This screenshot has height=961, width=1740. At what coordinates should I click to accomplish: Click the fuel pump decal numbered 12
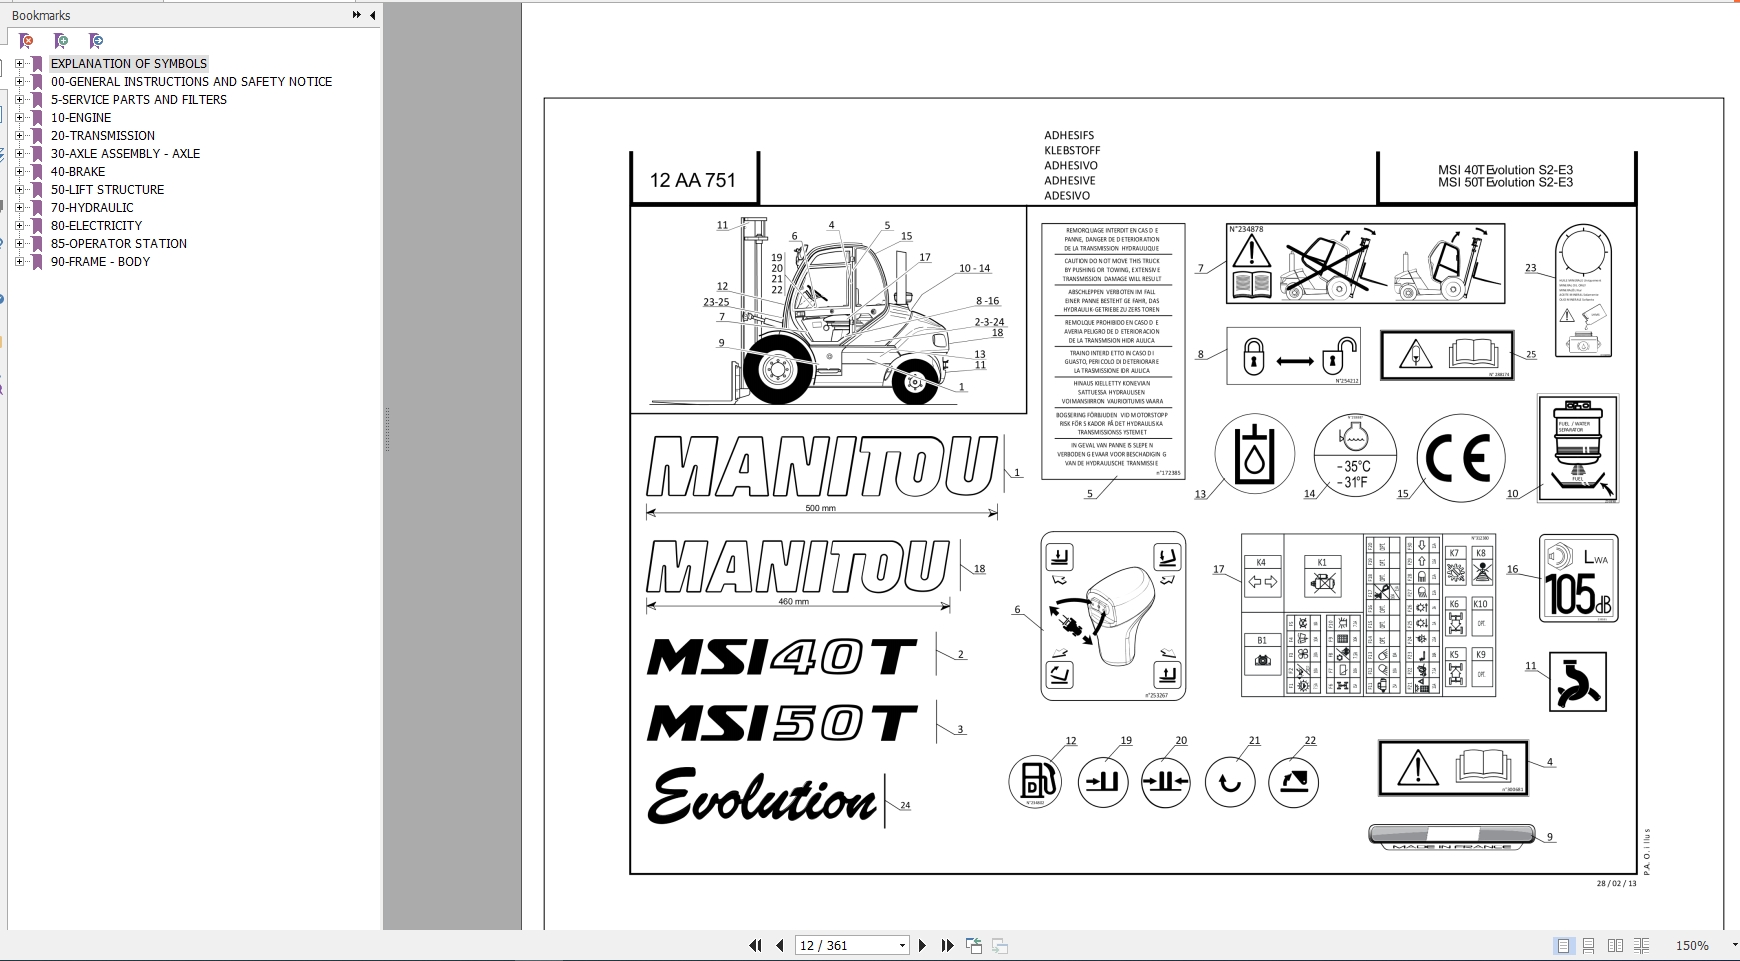1035,781
